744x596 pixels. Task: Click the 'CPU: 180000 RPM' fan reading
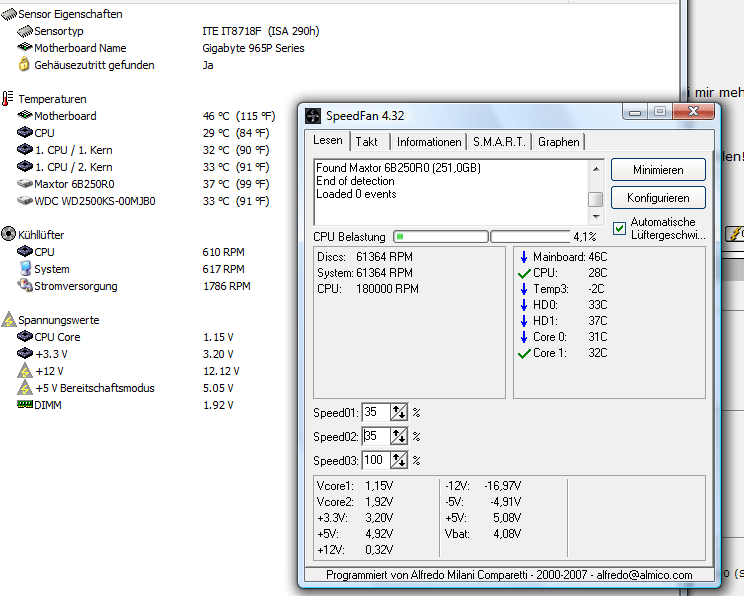[368, 289]
